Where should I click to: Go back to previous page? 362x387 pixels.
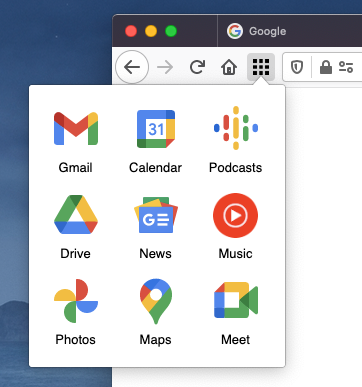point(132,67)
